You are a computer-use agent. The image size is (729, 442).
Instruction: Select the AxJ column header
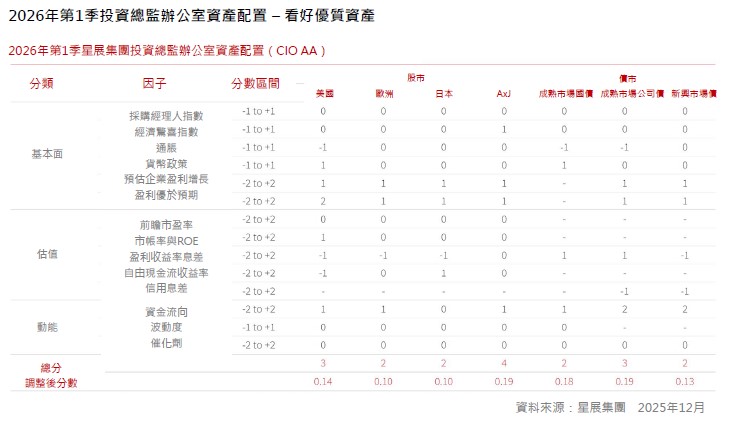[504, 93]
